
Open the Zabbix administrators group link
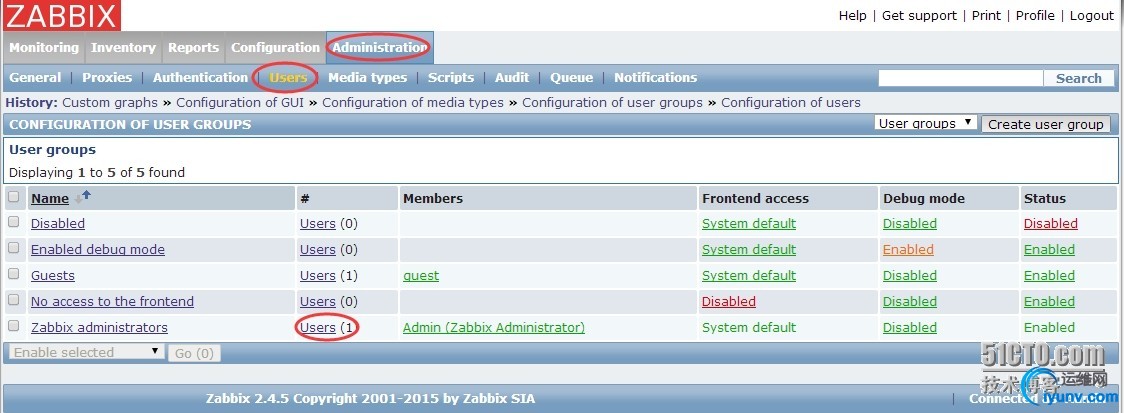click(99, 327)
